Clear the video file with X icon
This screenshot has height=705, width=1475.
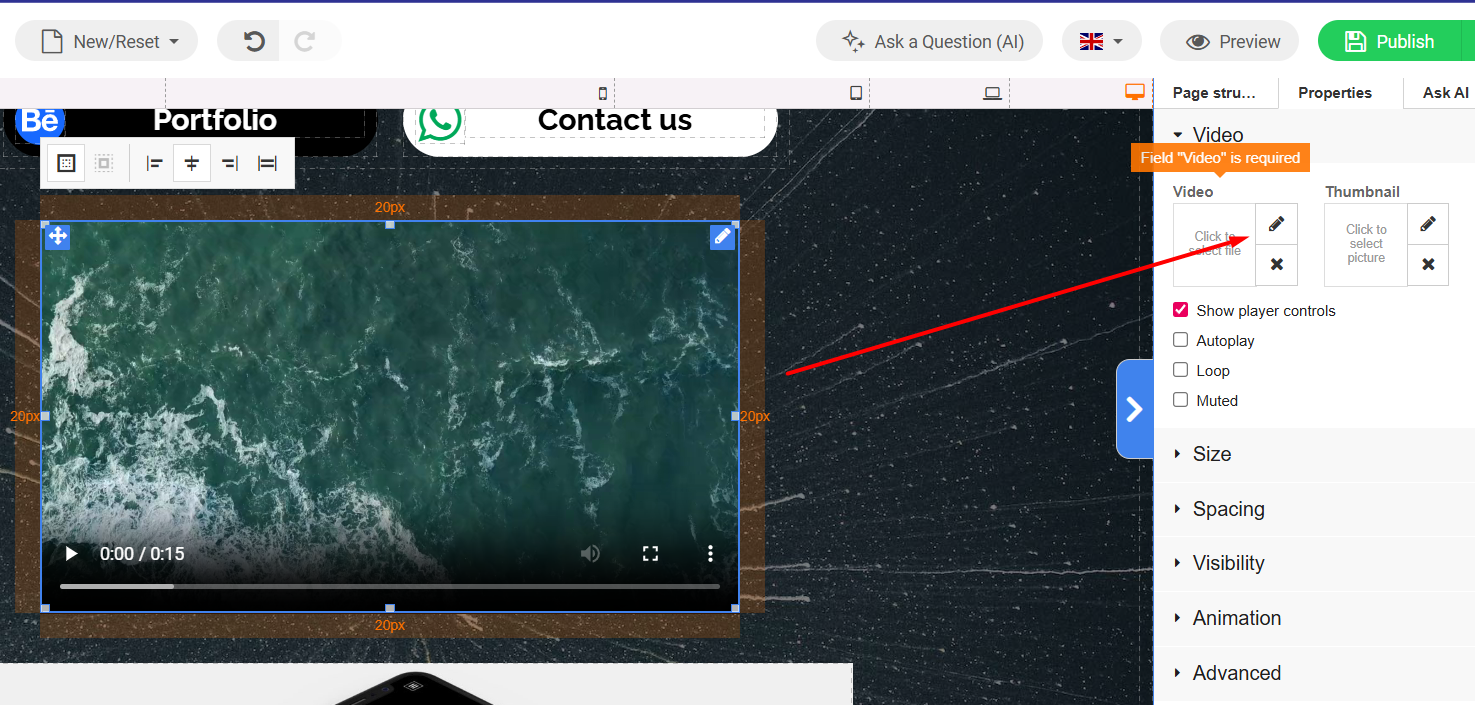(x=1276, y=265)
